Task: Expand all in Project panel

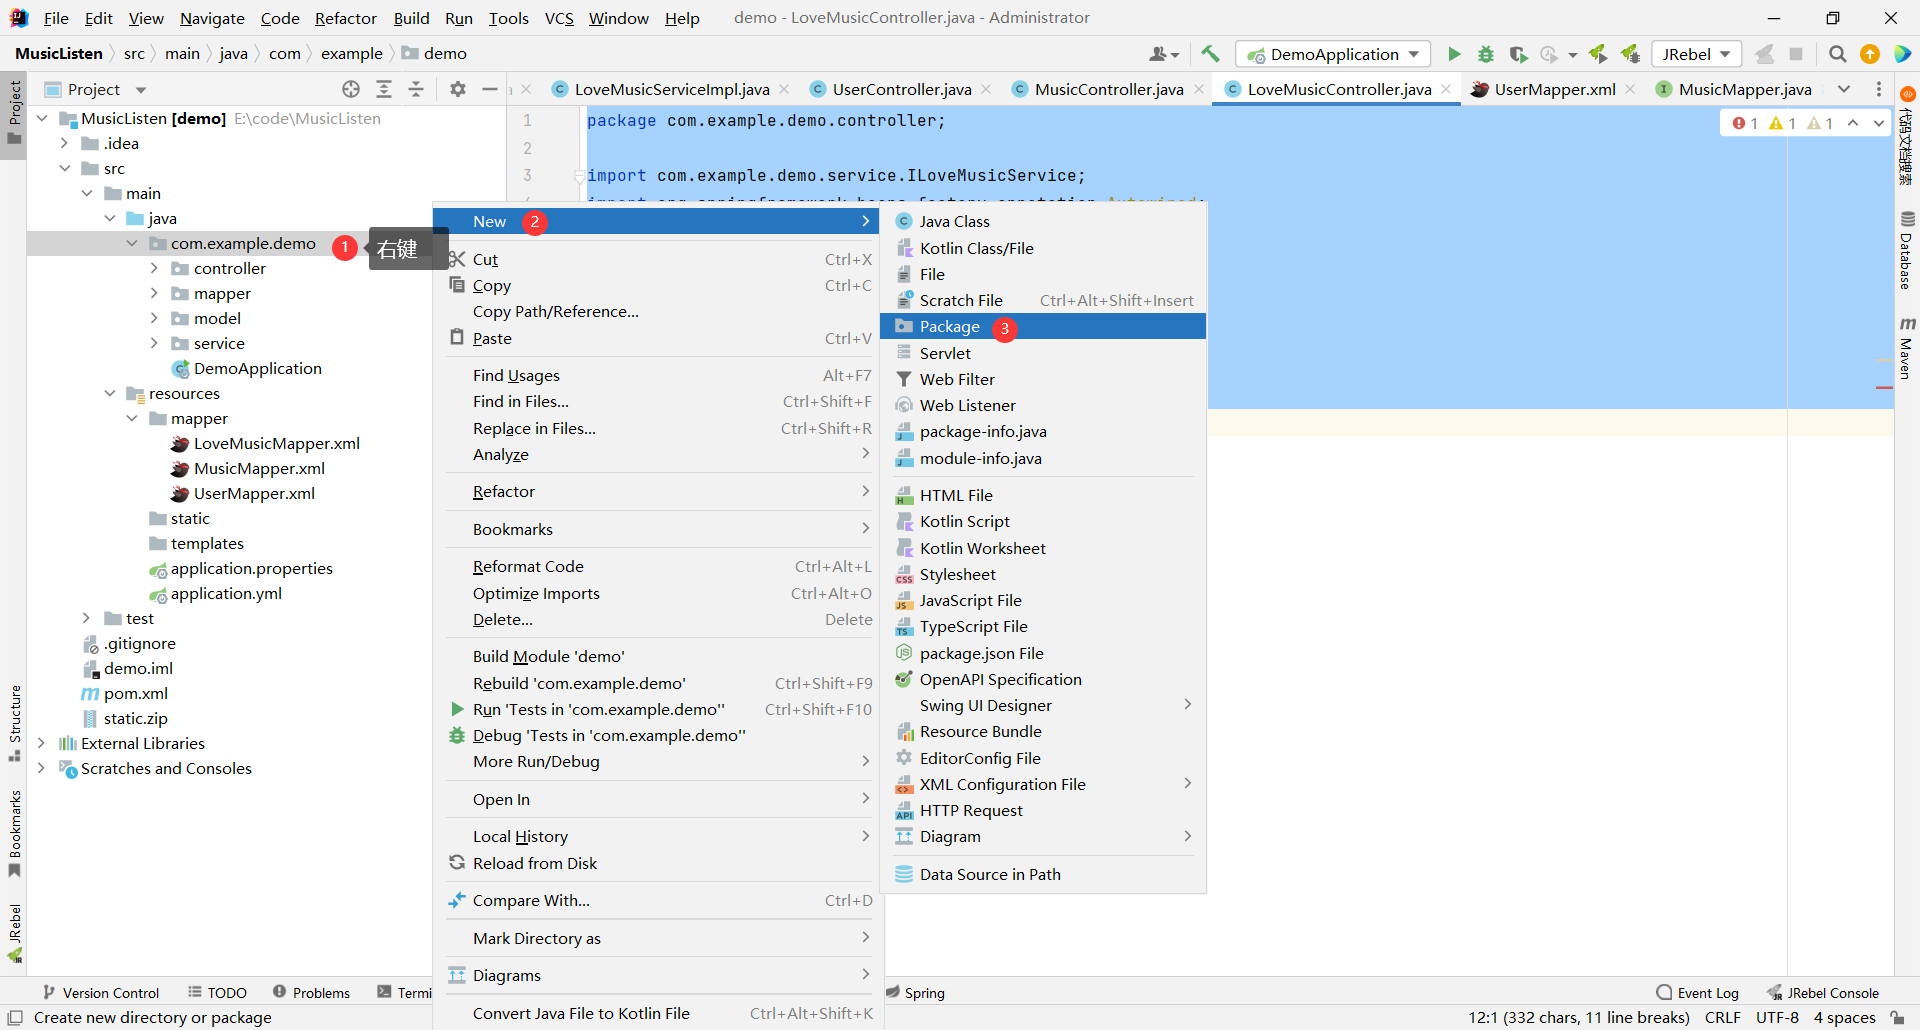Action: [x=384, y=89]
